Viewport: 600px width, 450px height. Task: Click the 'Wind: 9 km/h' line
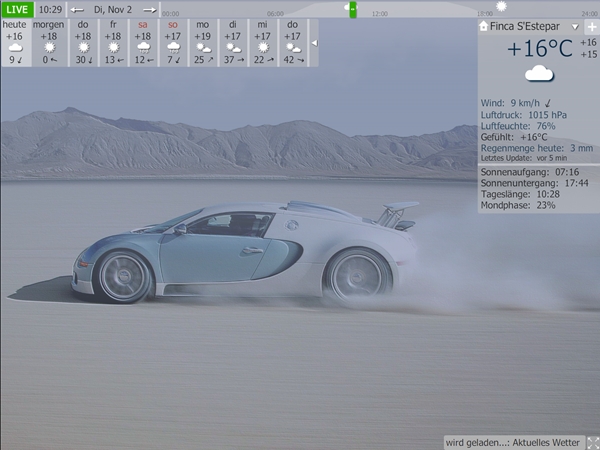point(516,103)
